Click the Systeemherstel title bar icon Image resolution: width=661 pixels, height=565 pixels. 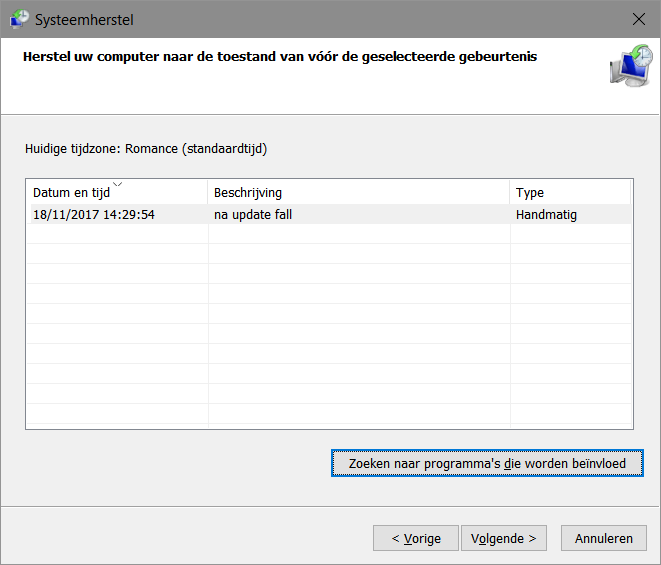point(19,19)
